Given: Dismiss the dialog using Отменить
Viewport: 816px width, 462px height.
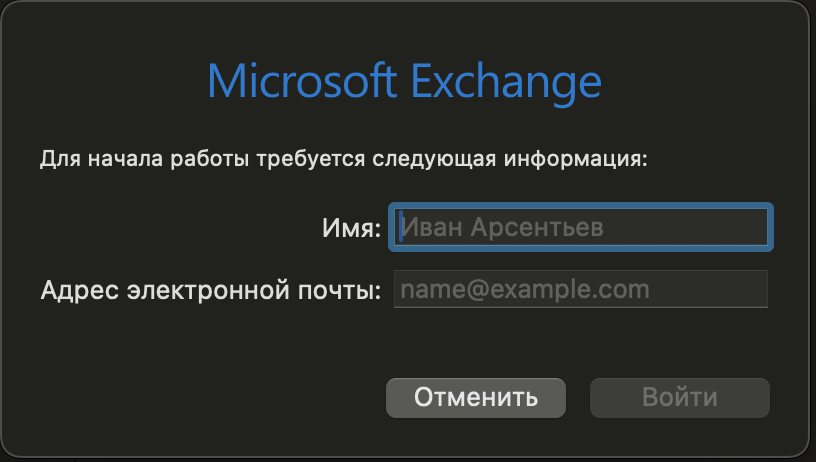Looking at the screenshot, I should click(476, 397).
